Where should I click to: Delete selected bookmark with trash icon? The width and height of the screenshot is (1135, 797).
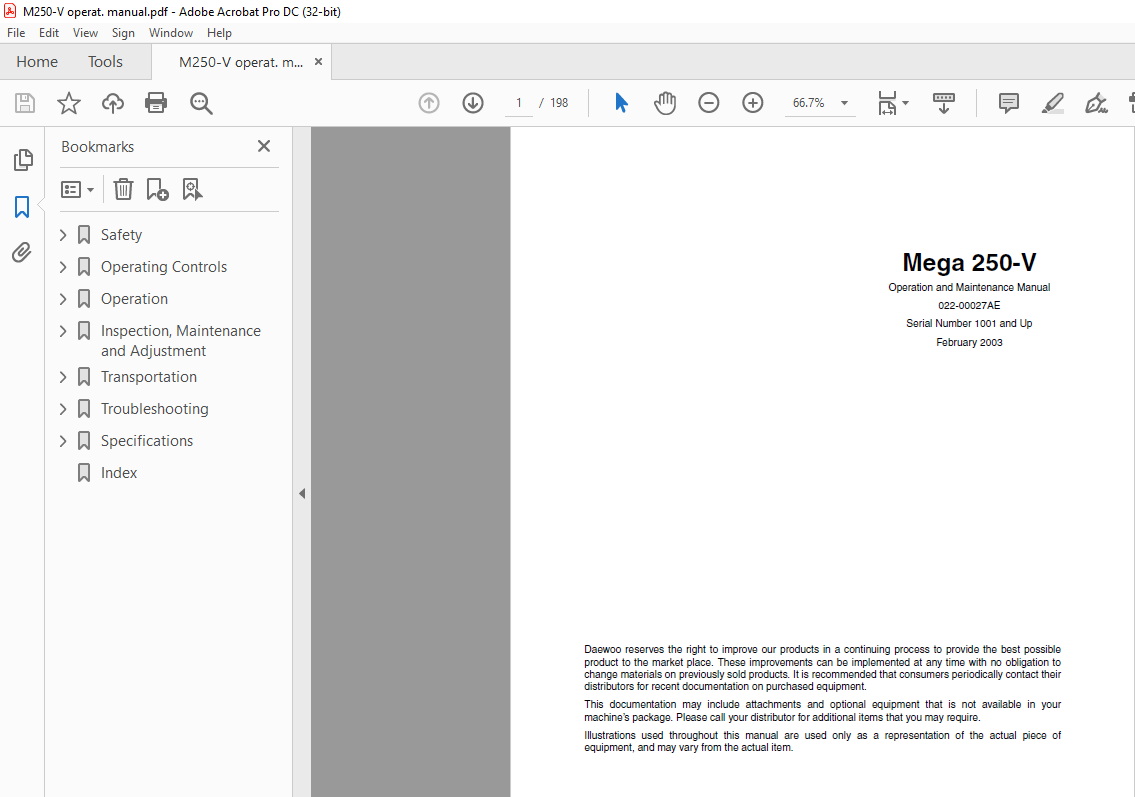click(123, 190)
